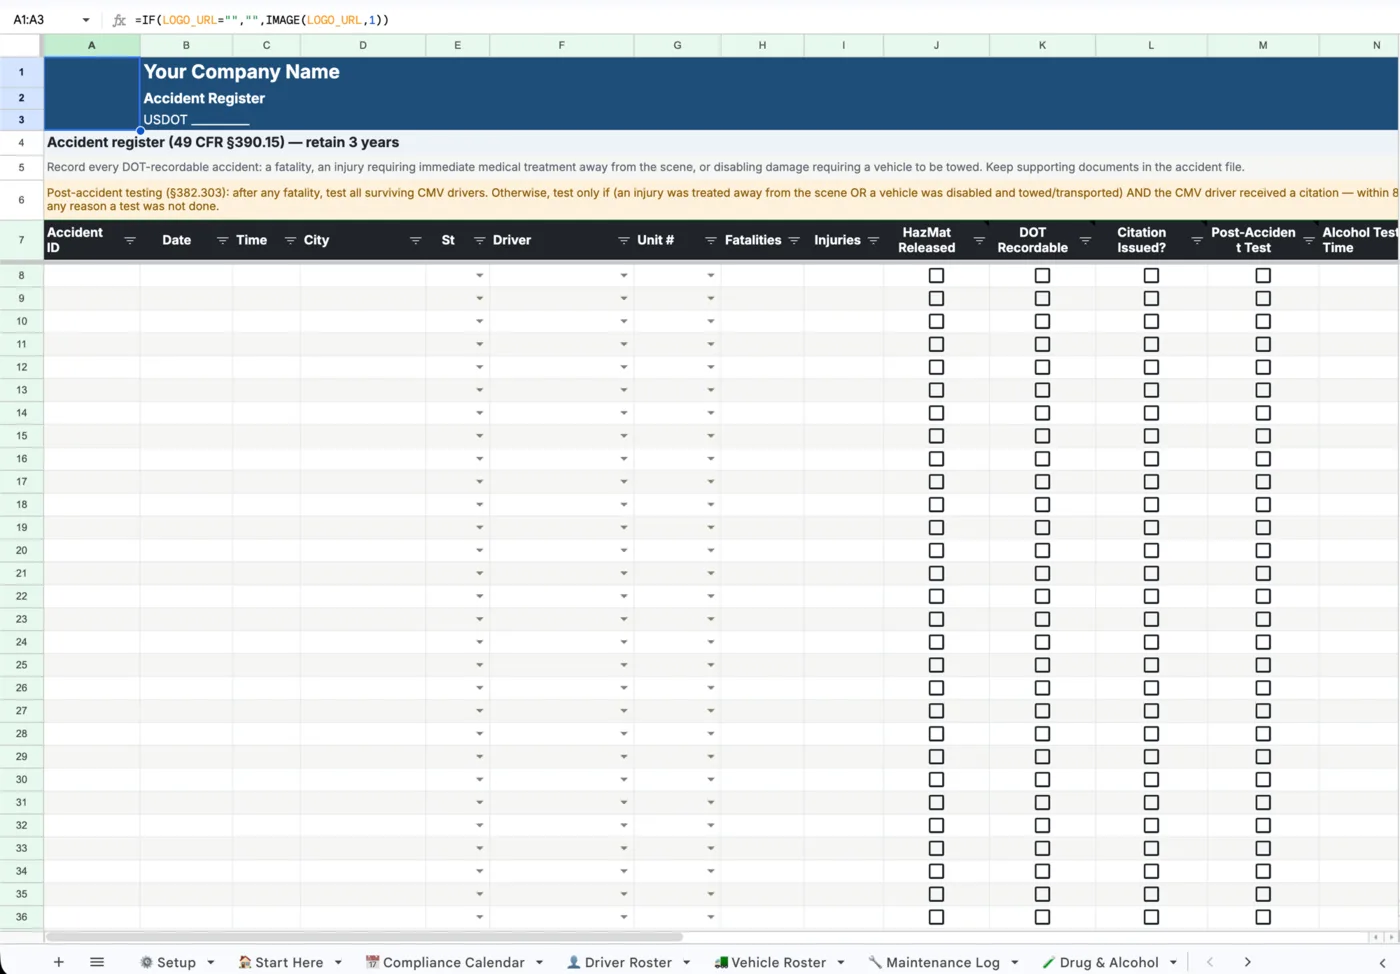Open the Driver column filter icon

tap(623, 240)
